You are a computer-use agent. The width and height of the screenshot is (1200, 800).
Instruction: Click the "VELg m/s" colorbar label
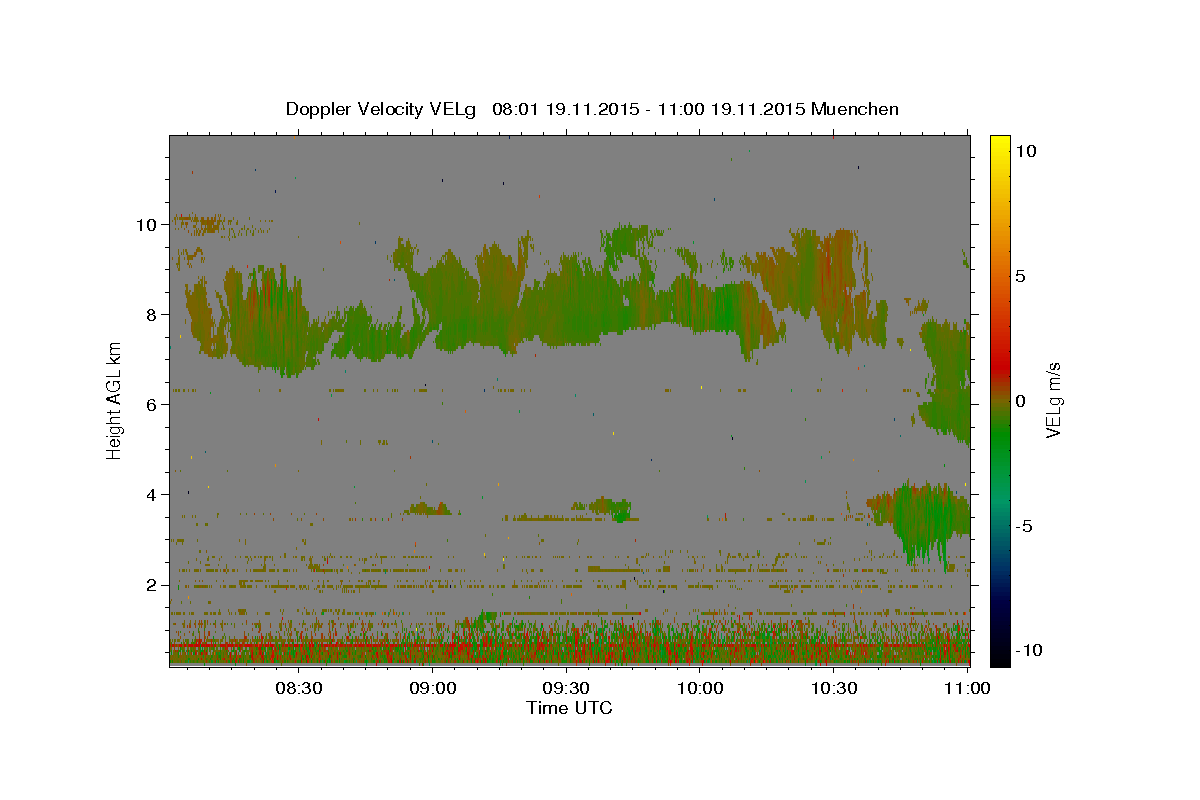[x=1053, y=400]
